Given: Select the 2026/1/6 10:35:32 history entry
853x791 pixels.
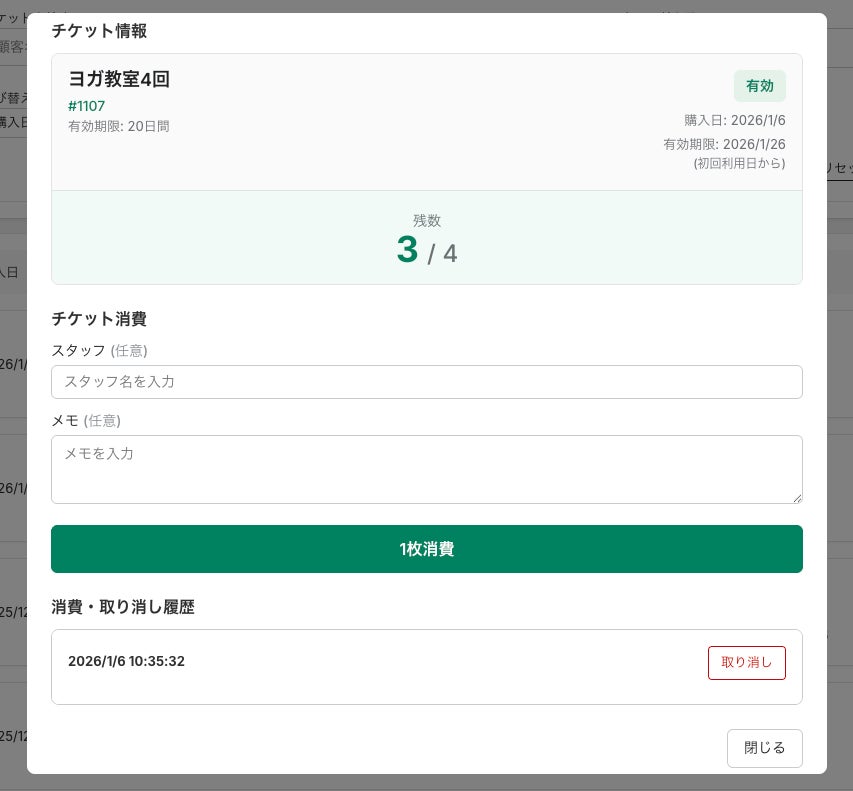Looking at the screenshot, I should tap(127, 661).
